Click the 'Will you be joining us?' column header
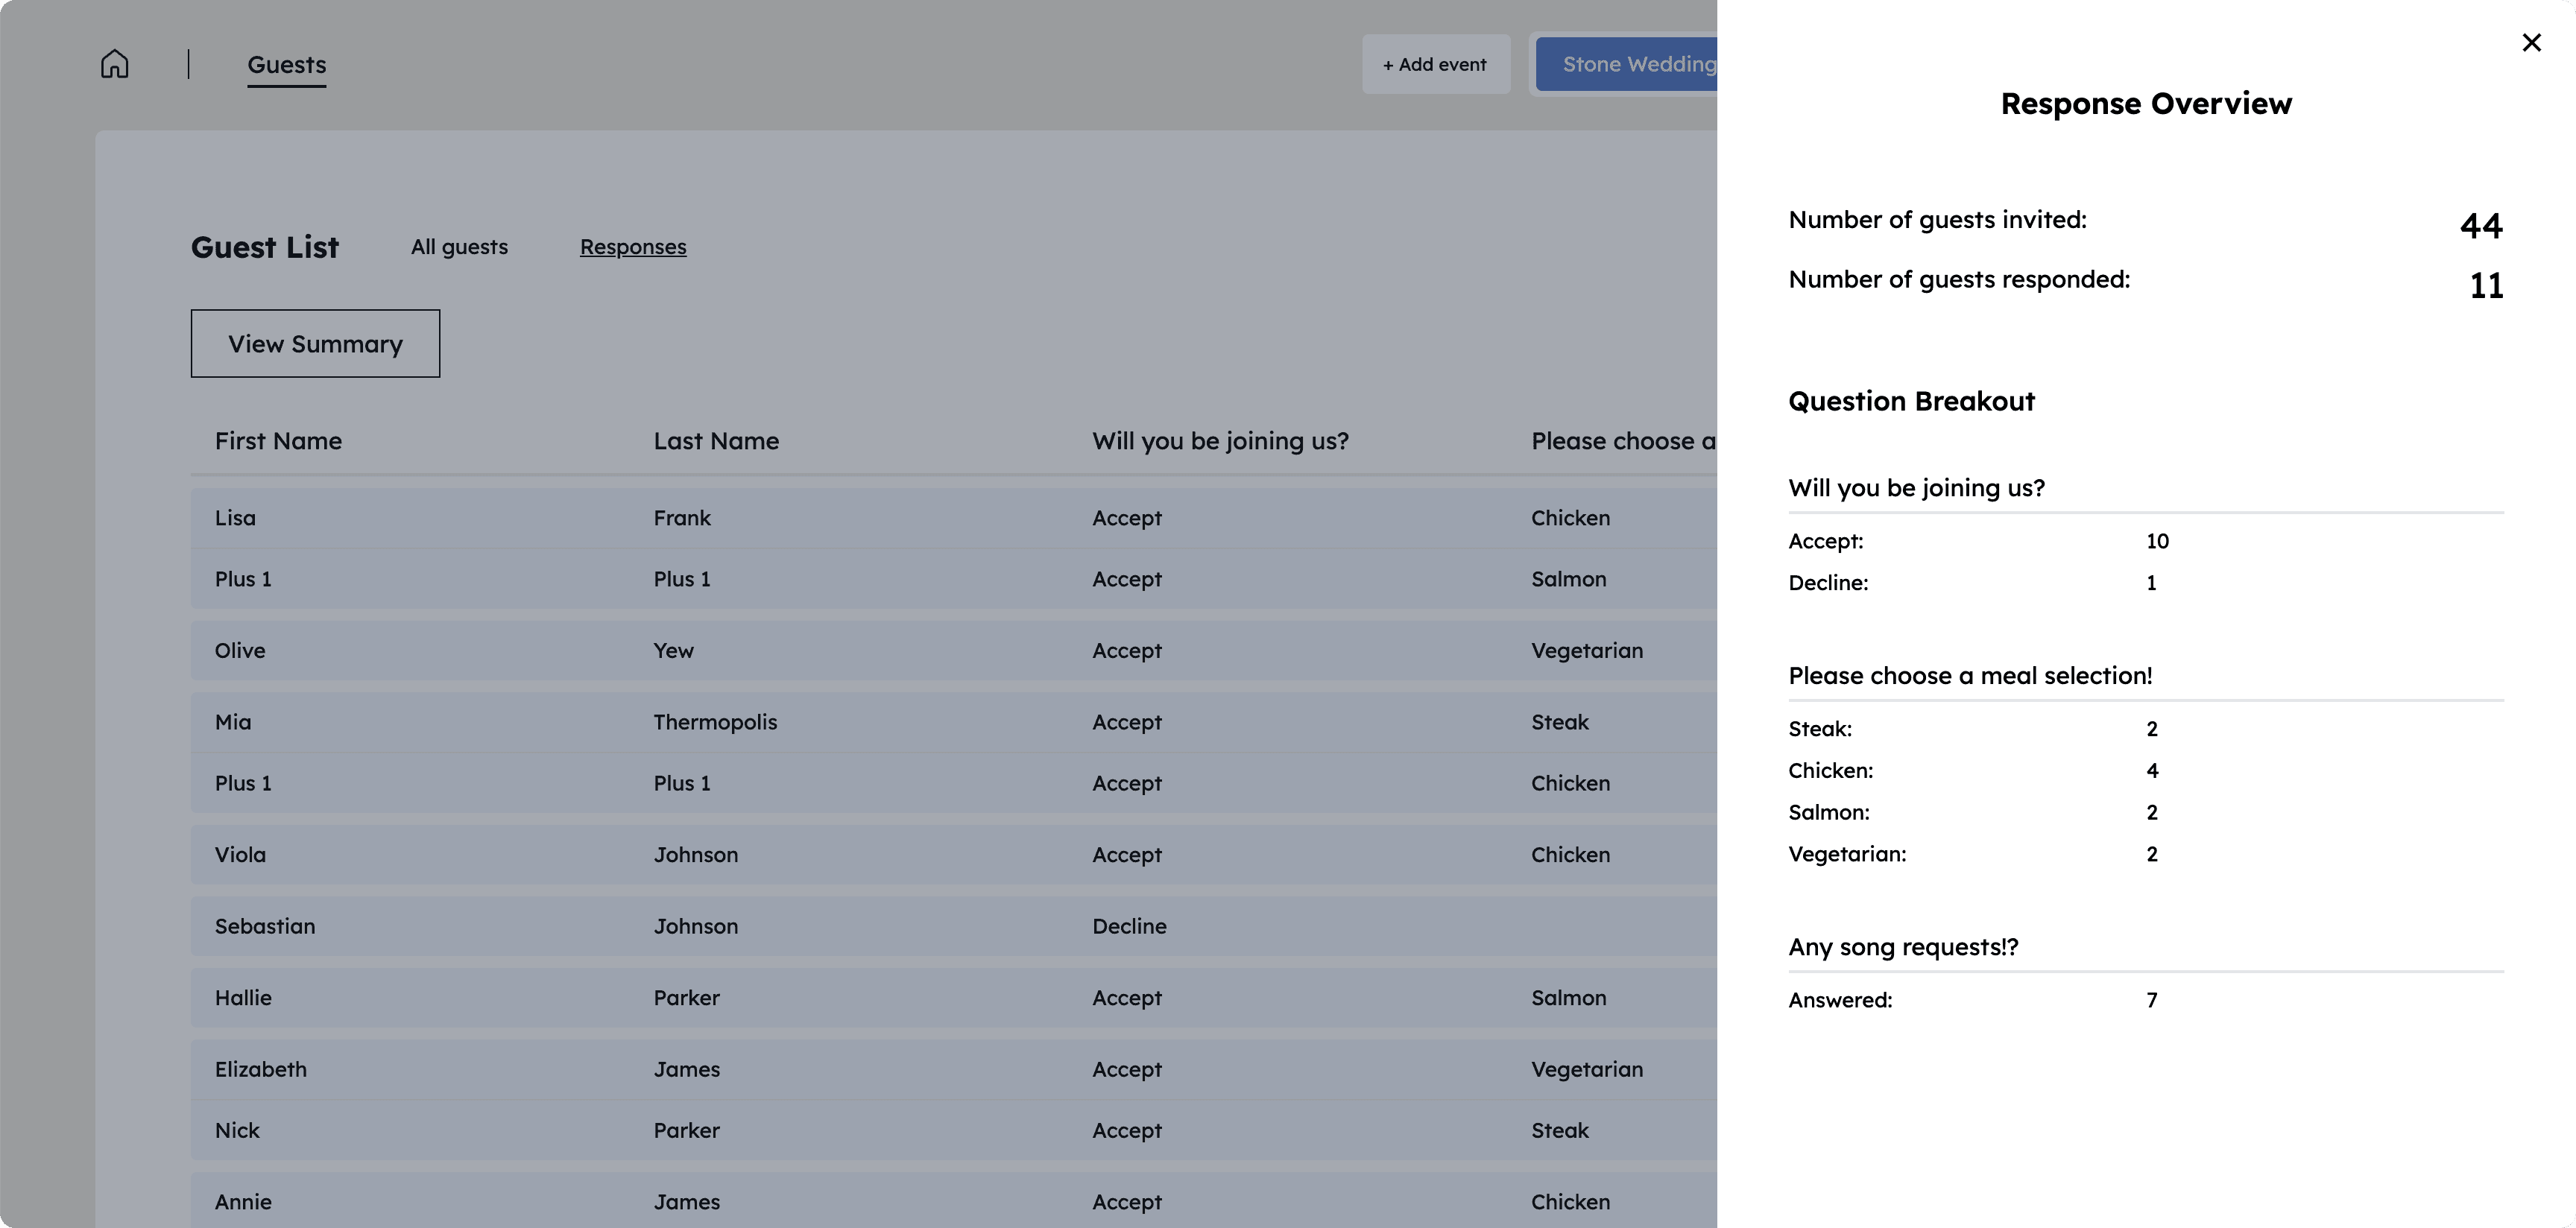Viewport: 2576px width, 1228px height. 1220,441
